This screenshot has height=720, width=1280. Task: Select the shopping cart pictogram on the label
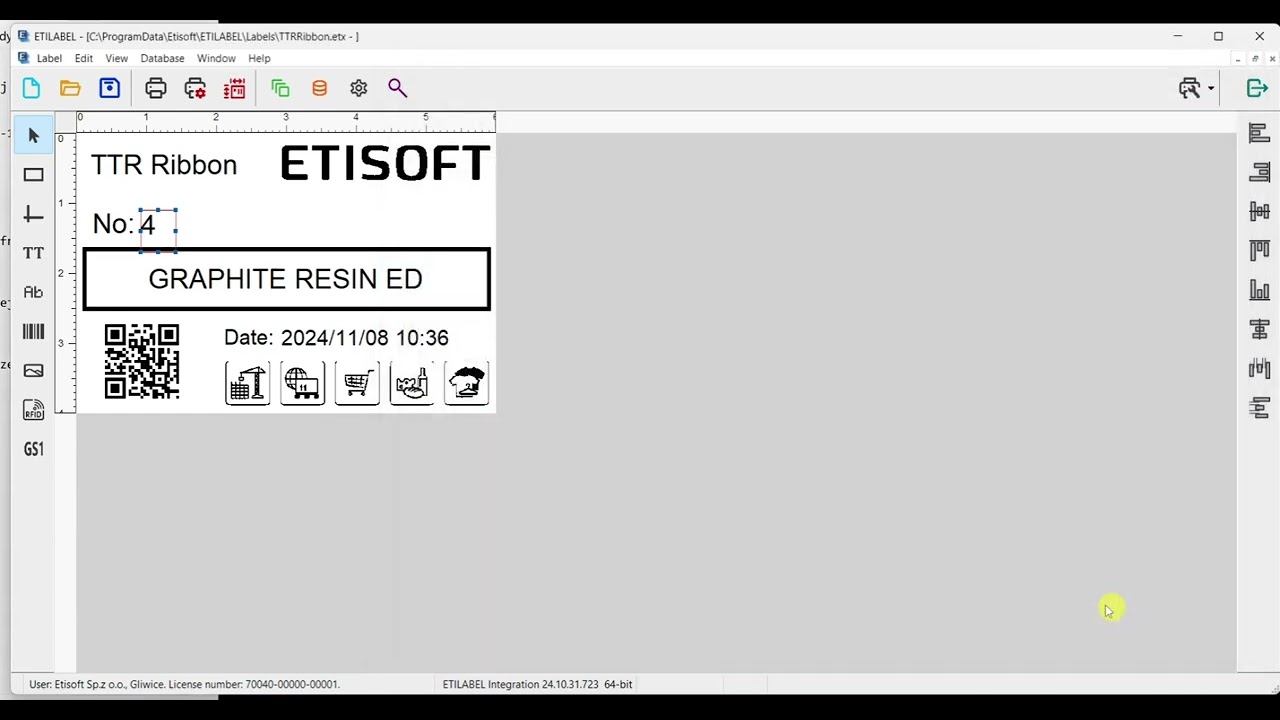[357, 383]
